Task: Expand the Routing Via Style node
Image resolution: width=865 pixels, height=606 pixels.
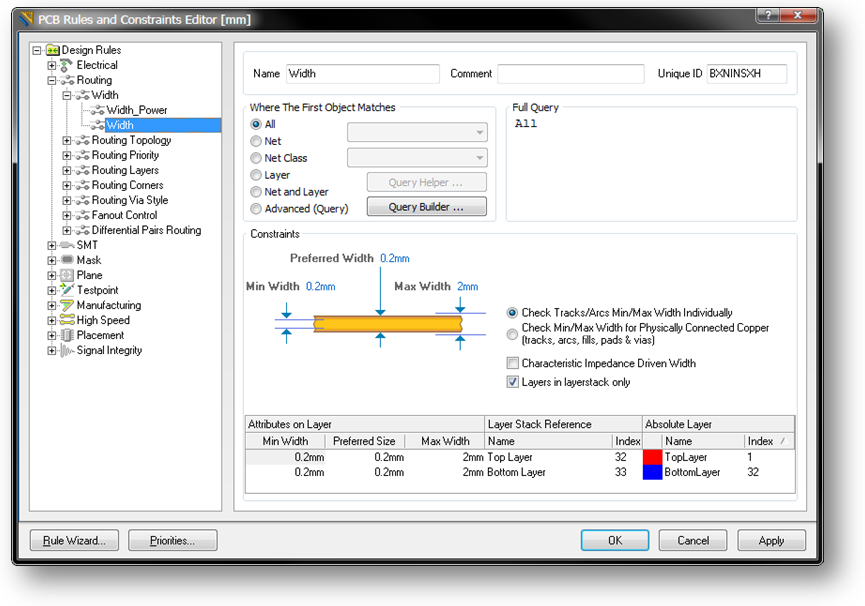Action: 67,200
